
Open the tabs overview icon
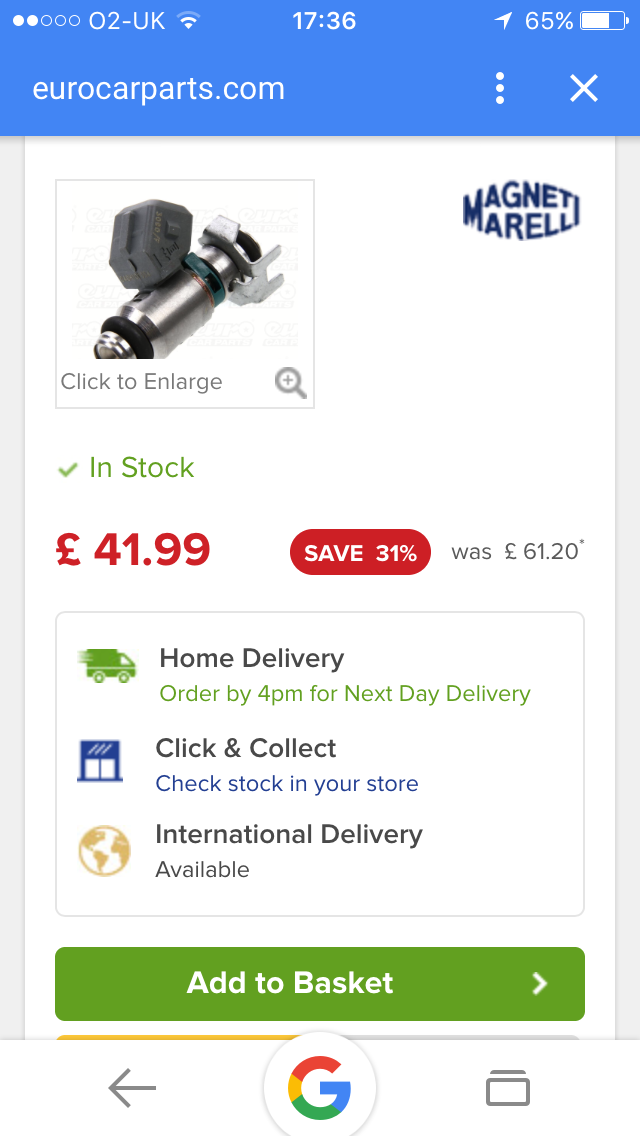508,1088
